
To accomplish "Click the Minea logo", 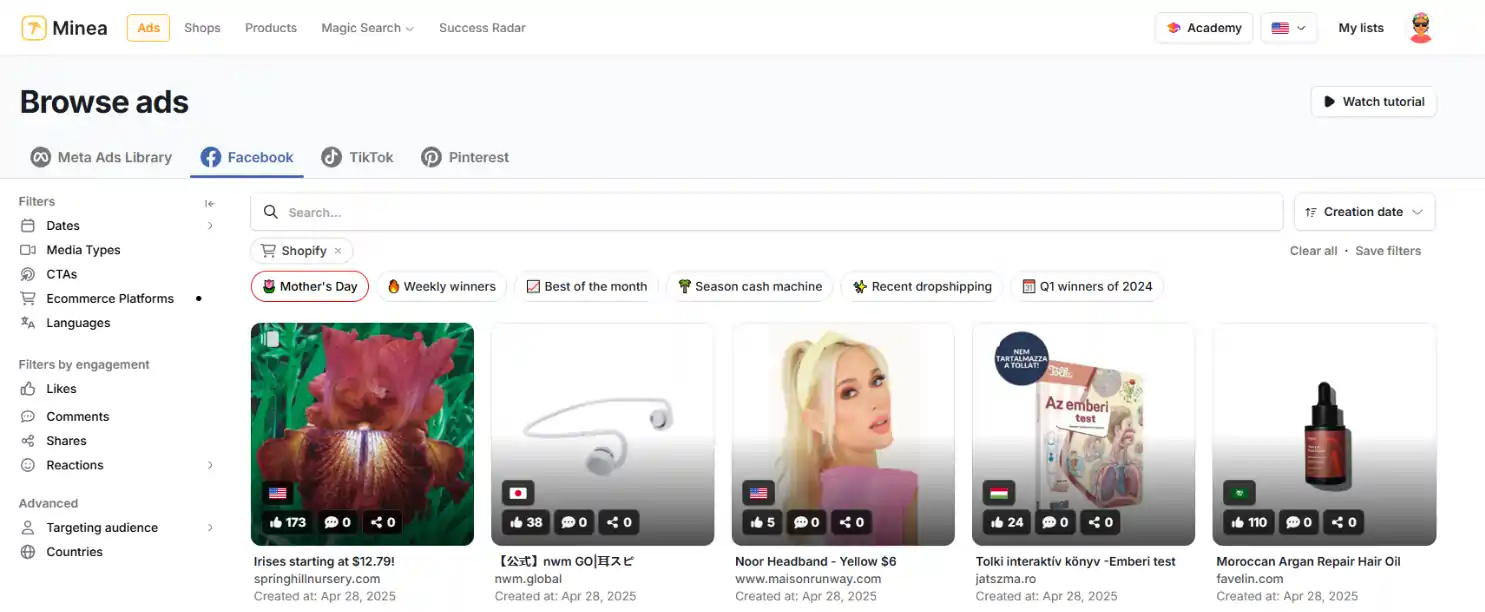I will pos(64,27).
